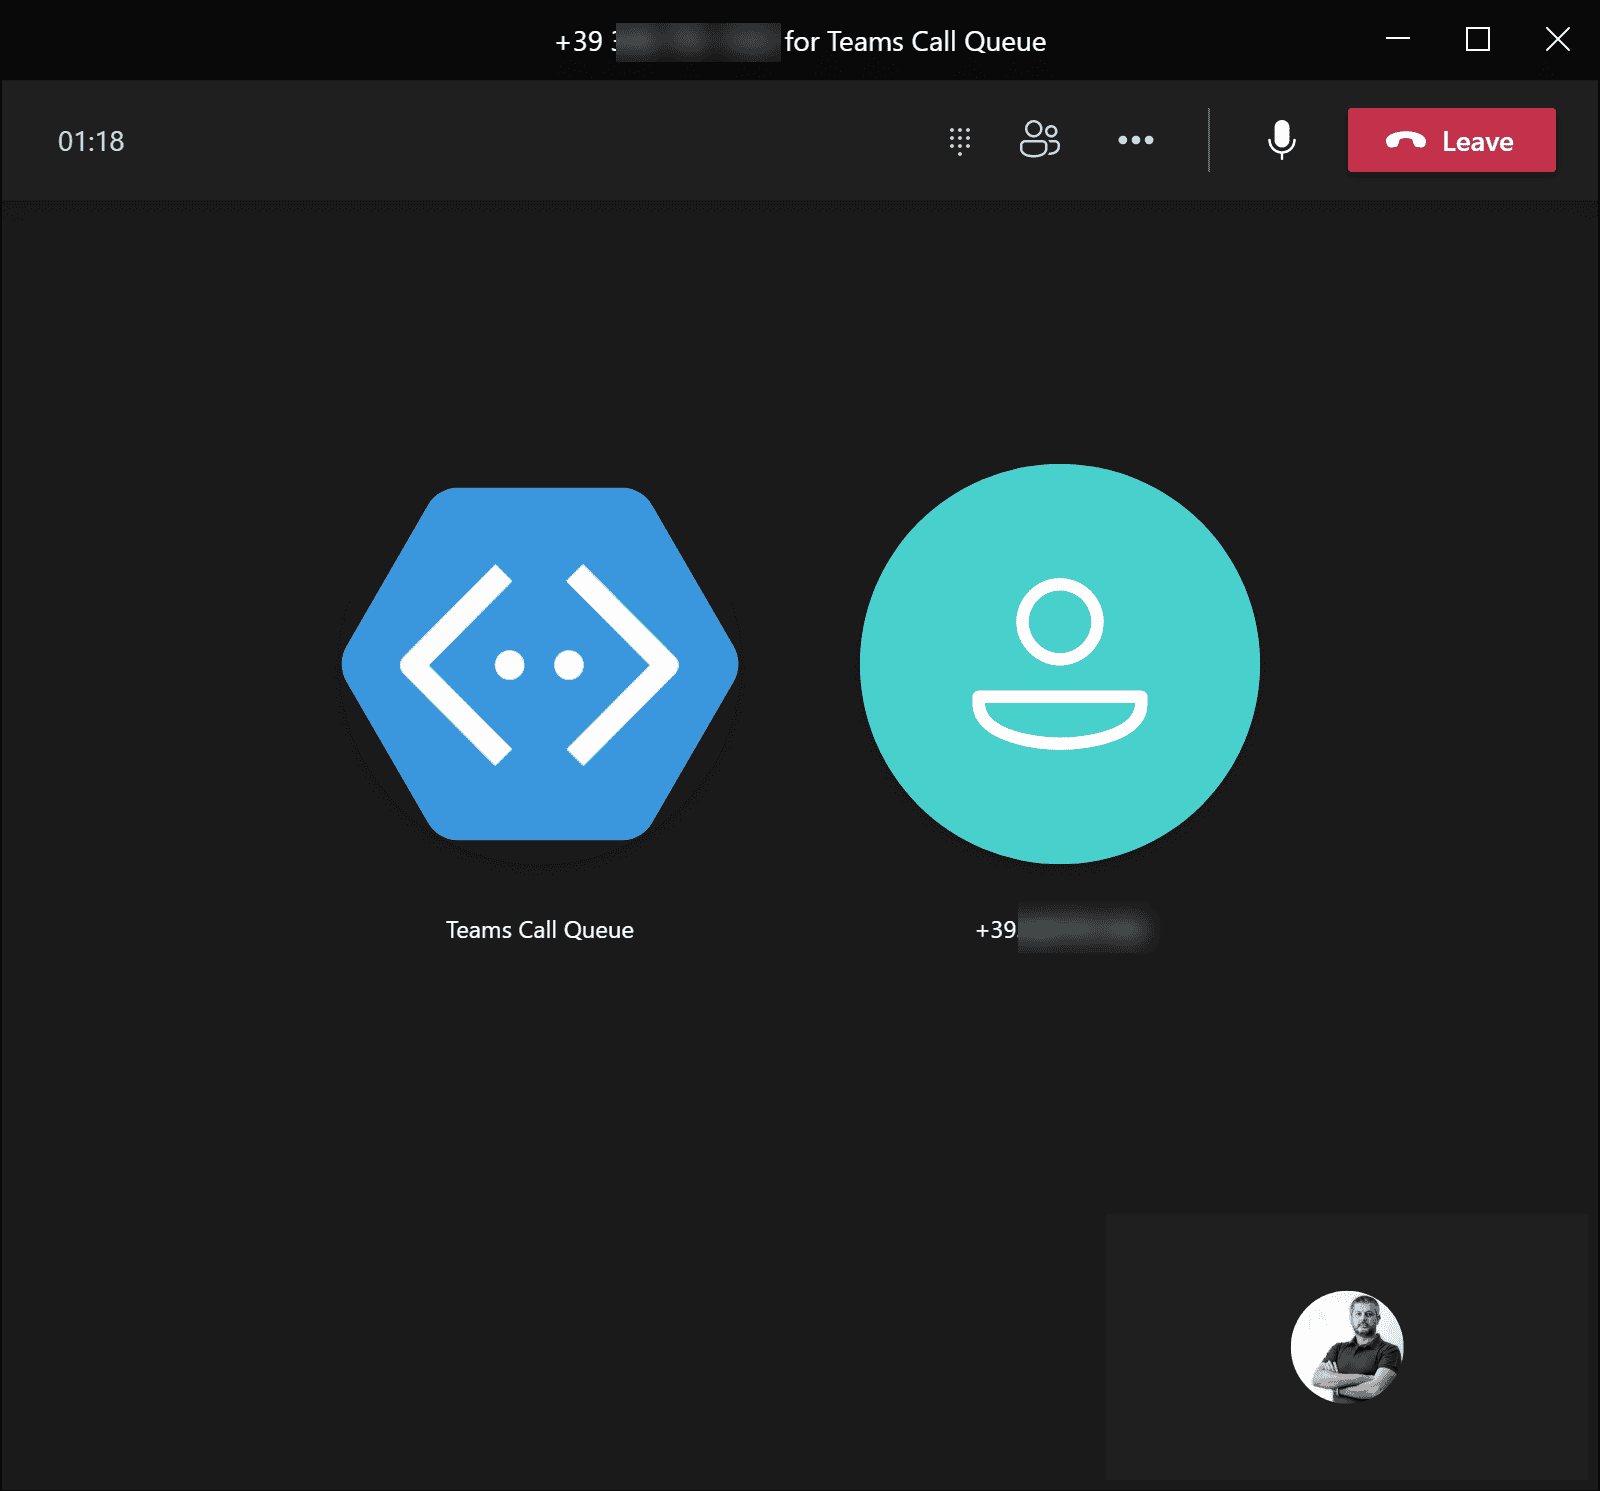Image resolution: width=1600 pixels, height=1491 pixels.
Task: Click the +39 caller number under avatar
Action: point(1060,930)
